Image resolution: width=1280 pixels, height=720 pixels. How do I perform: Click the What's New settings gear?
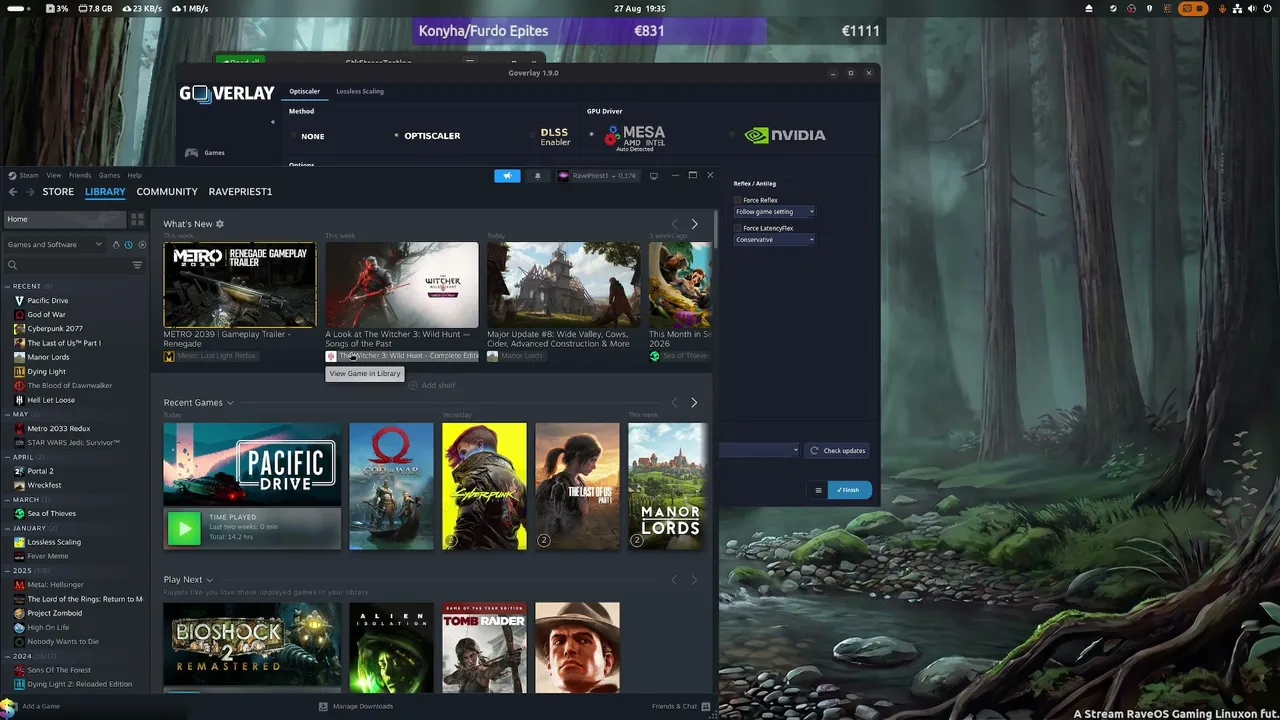pyautogui.click(x=220, y=224)
